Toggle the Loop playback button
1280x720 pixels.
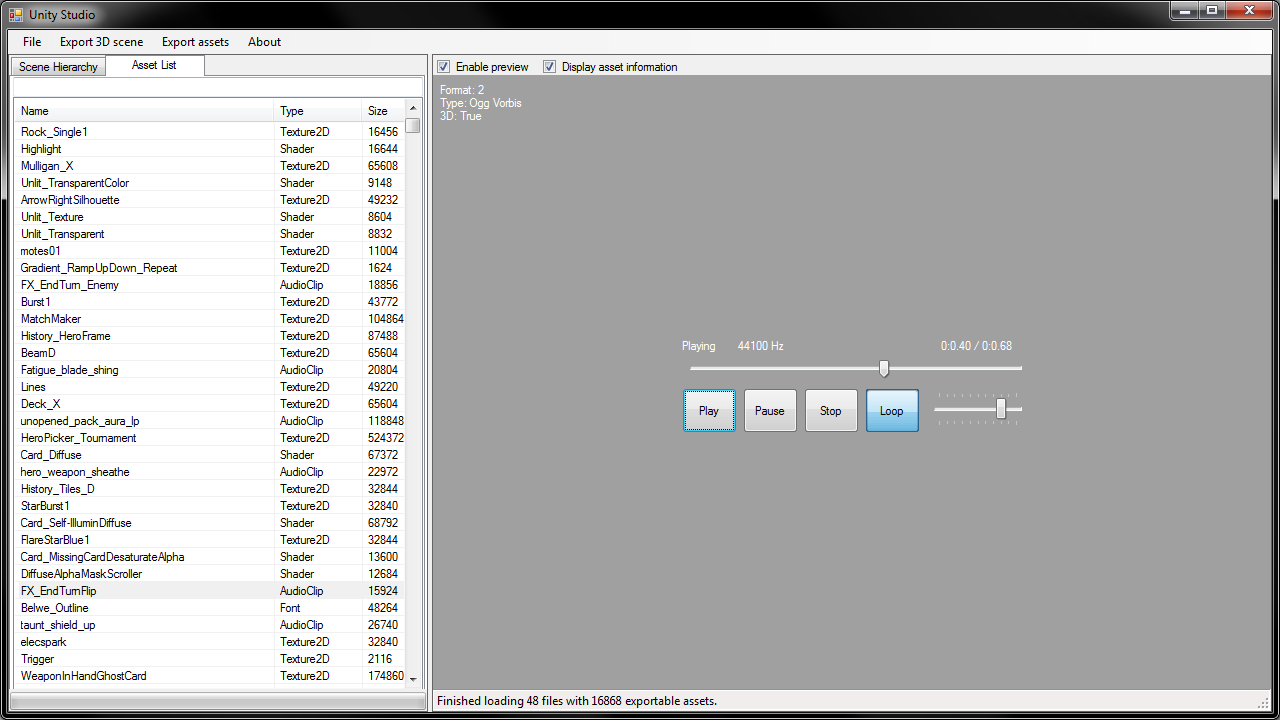coord(892,410)
